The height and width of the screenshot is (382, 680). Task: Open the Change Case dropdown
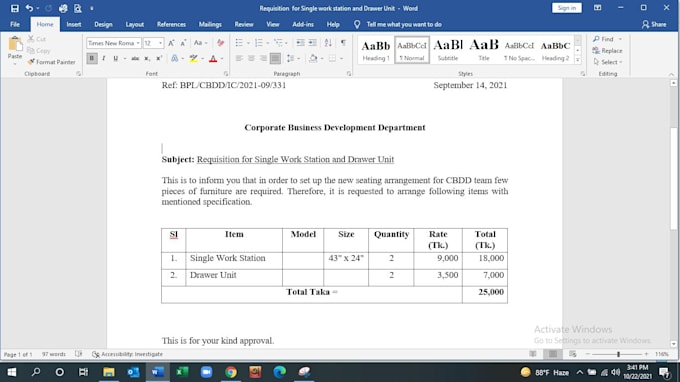200,43
